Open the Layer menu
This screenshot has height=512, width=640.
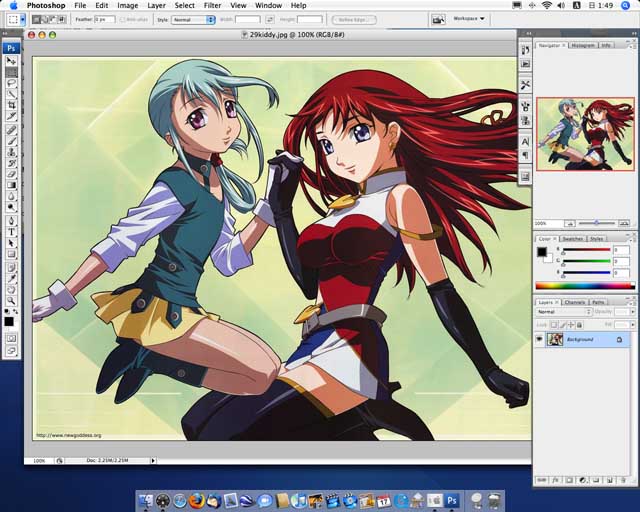(156, 5)
